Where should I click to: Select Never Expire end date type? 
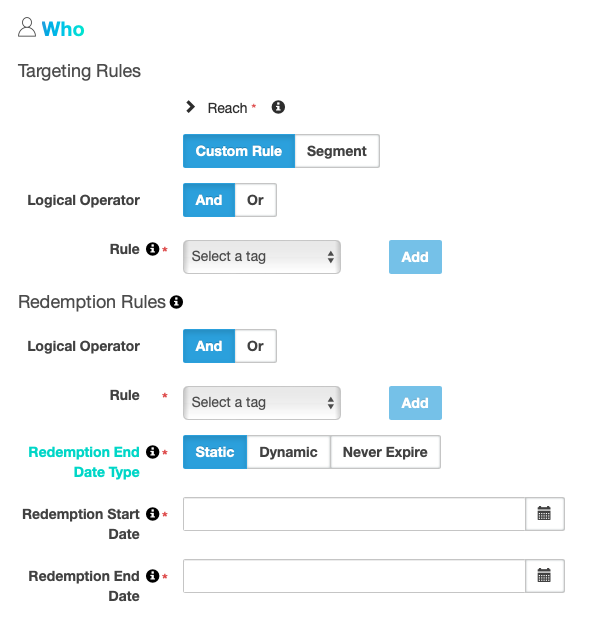coord(385,452)
